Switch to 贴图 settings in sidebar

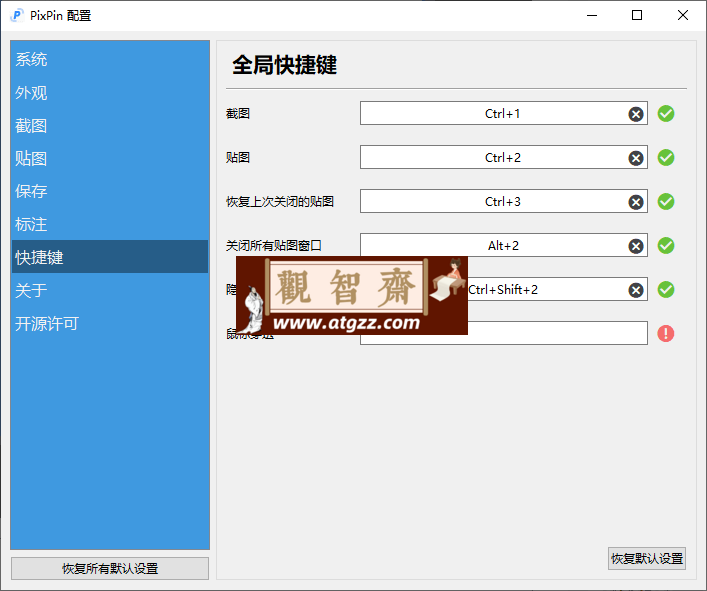tap(110, 159)
